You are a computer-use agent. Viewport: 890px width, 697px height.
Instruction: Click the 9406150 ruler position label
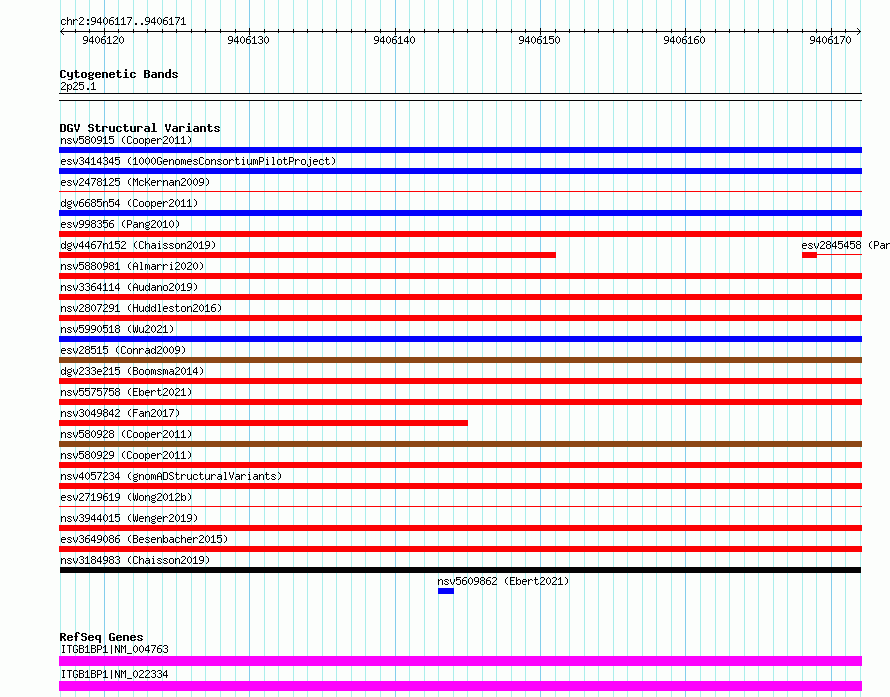[539, 40]
